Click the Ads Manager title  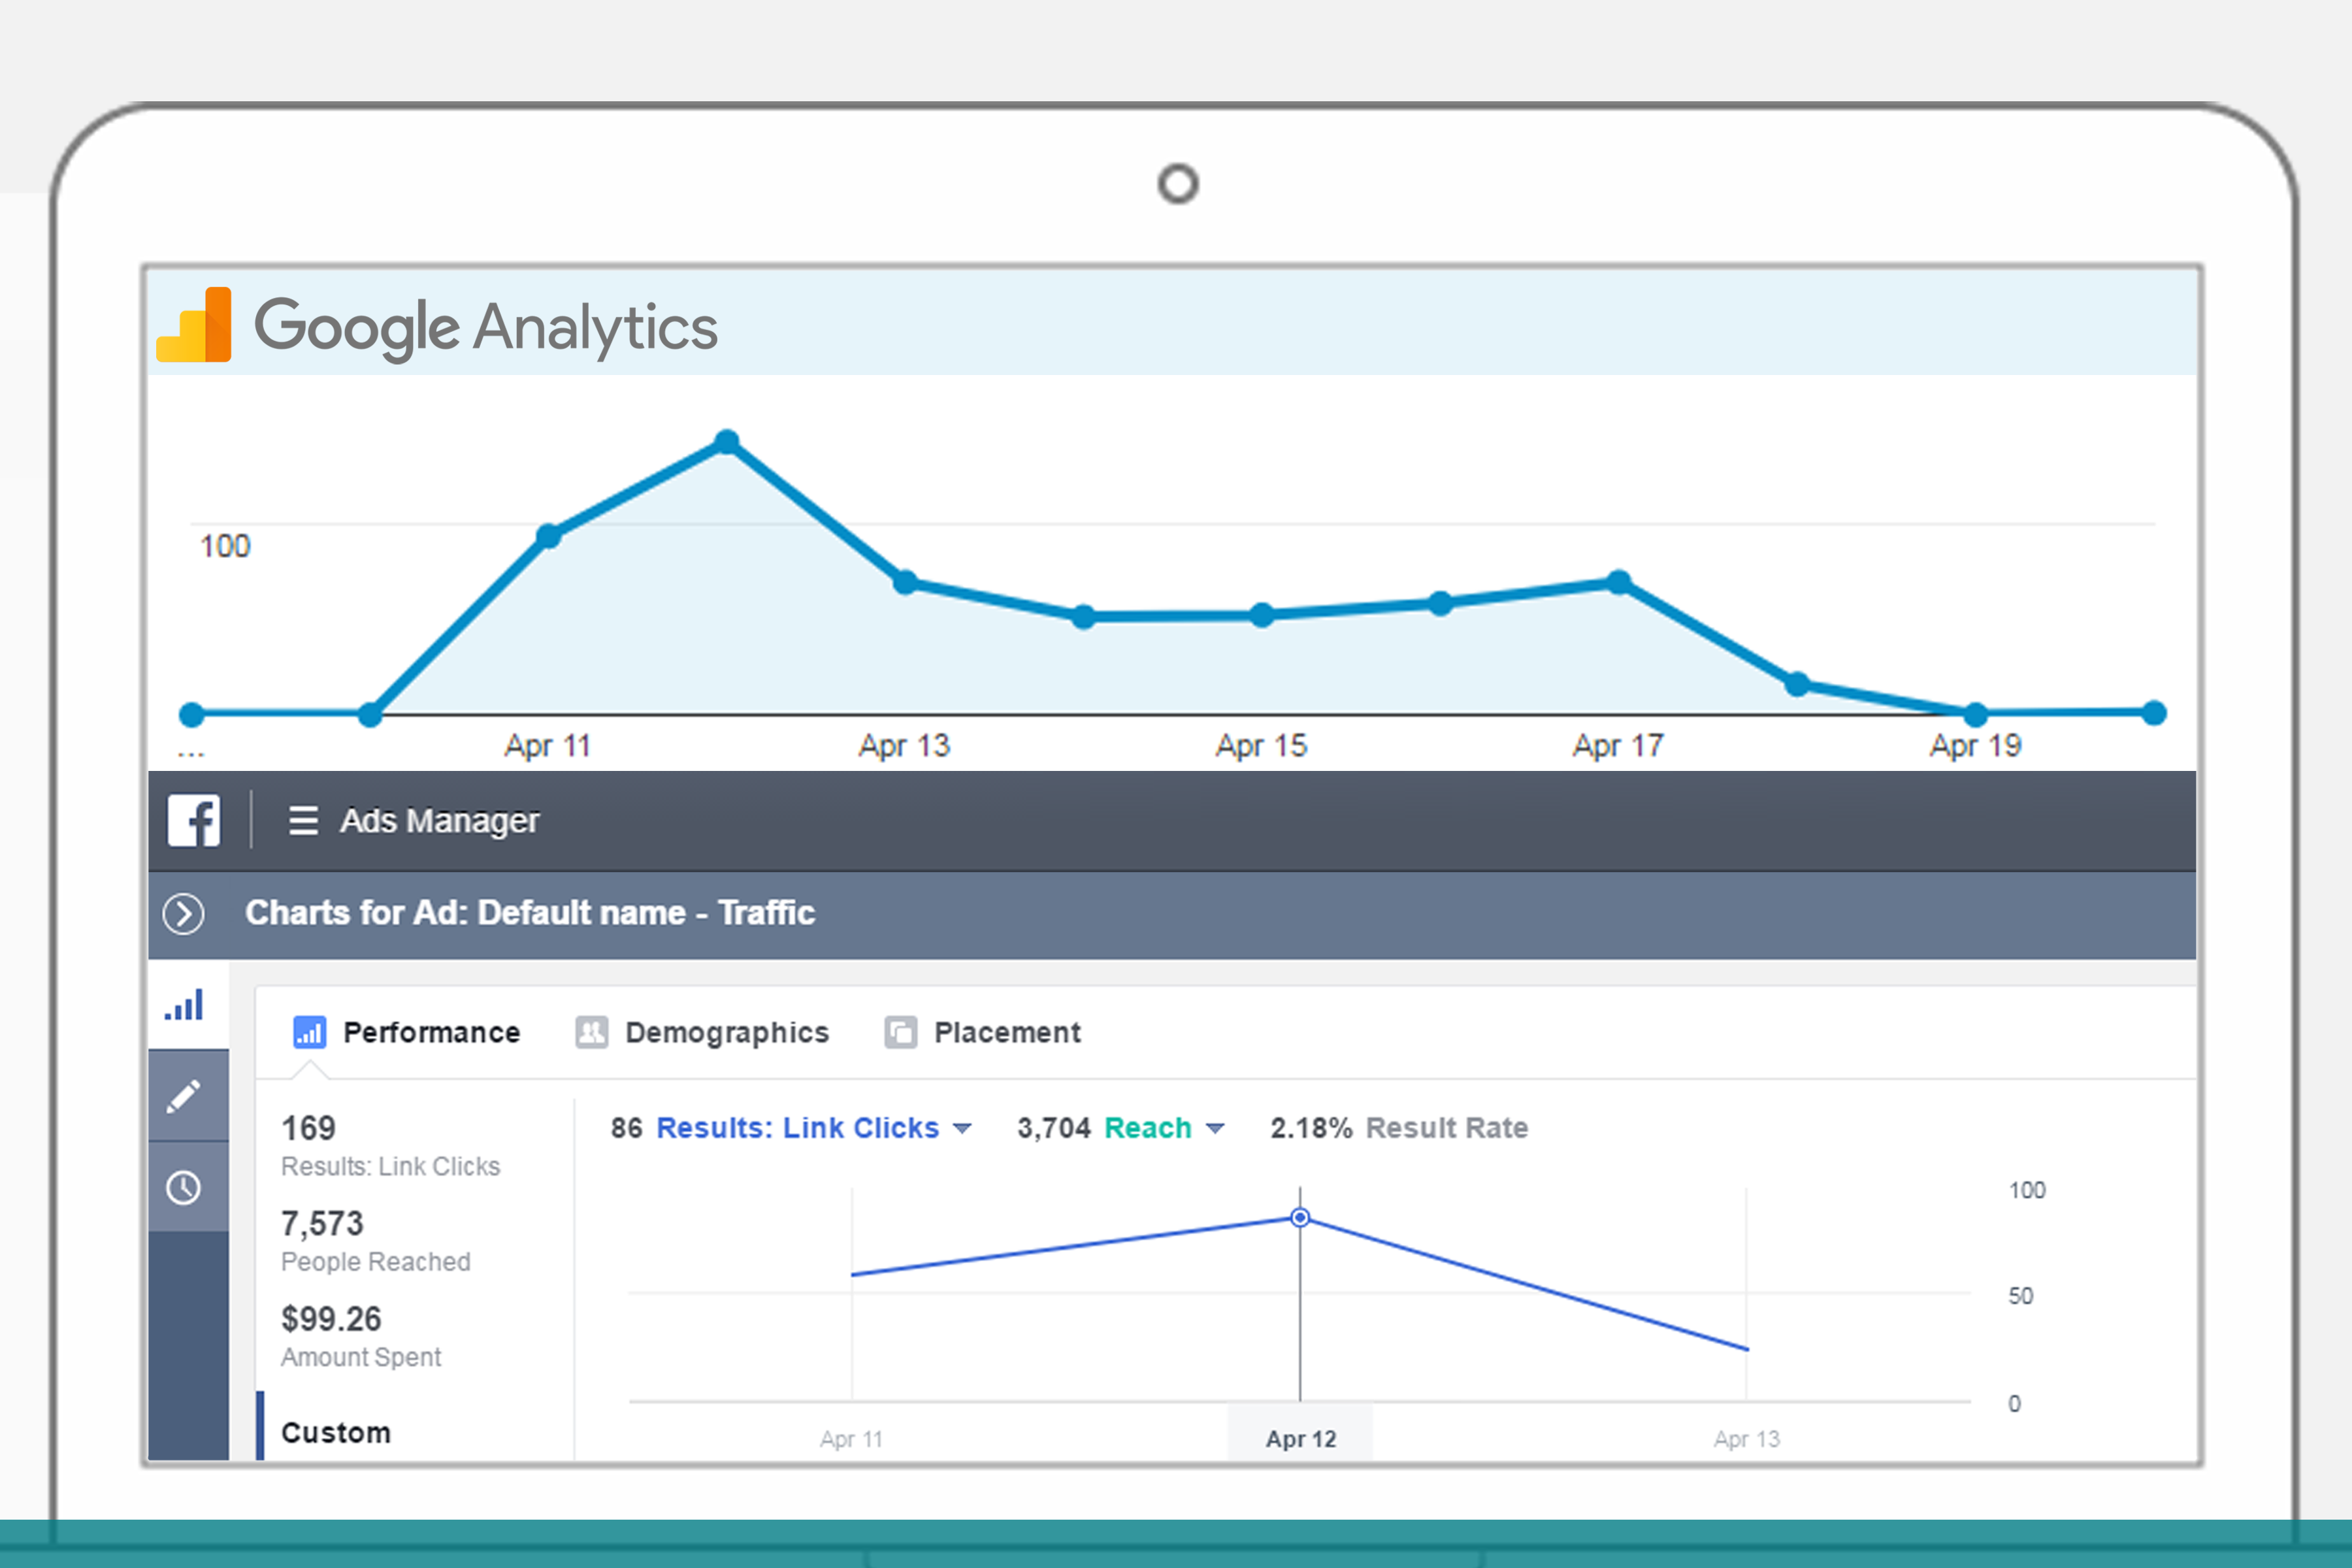click(439, 821)
